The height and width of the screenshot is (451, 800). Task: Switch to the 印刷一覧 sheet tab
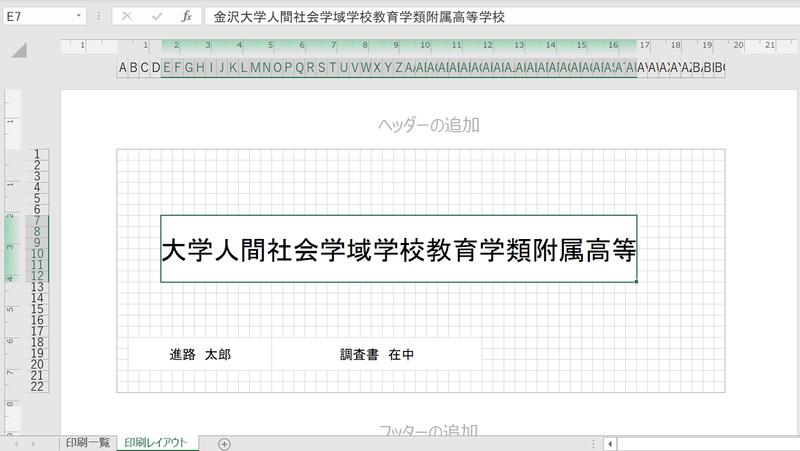click(x=88, y=443)
